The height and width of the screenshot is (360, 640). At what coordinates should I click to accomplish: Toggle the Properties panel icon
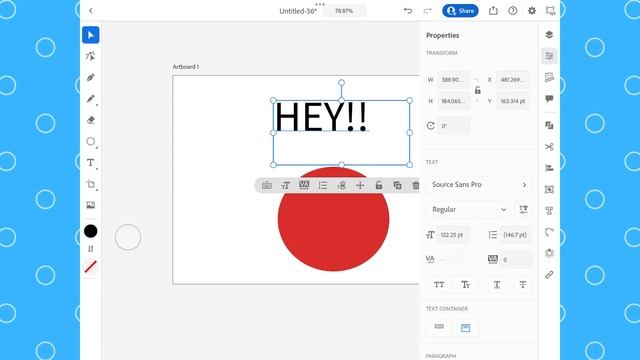click(x=549, y=56)
